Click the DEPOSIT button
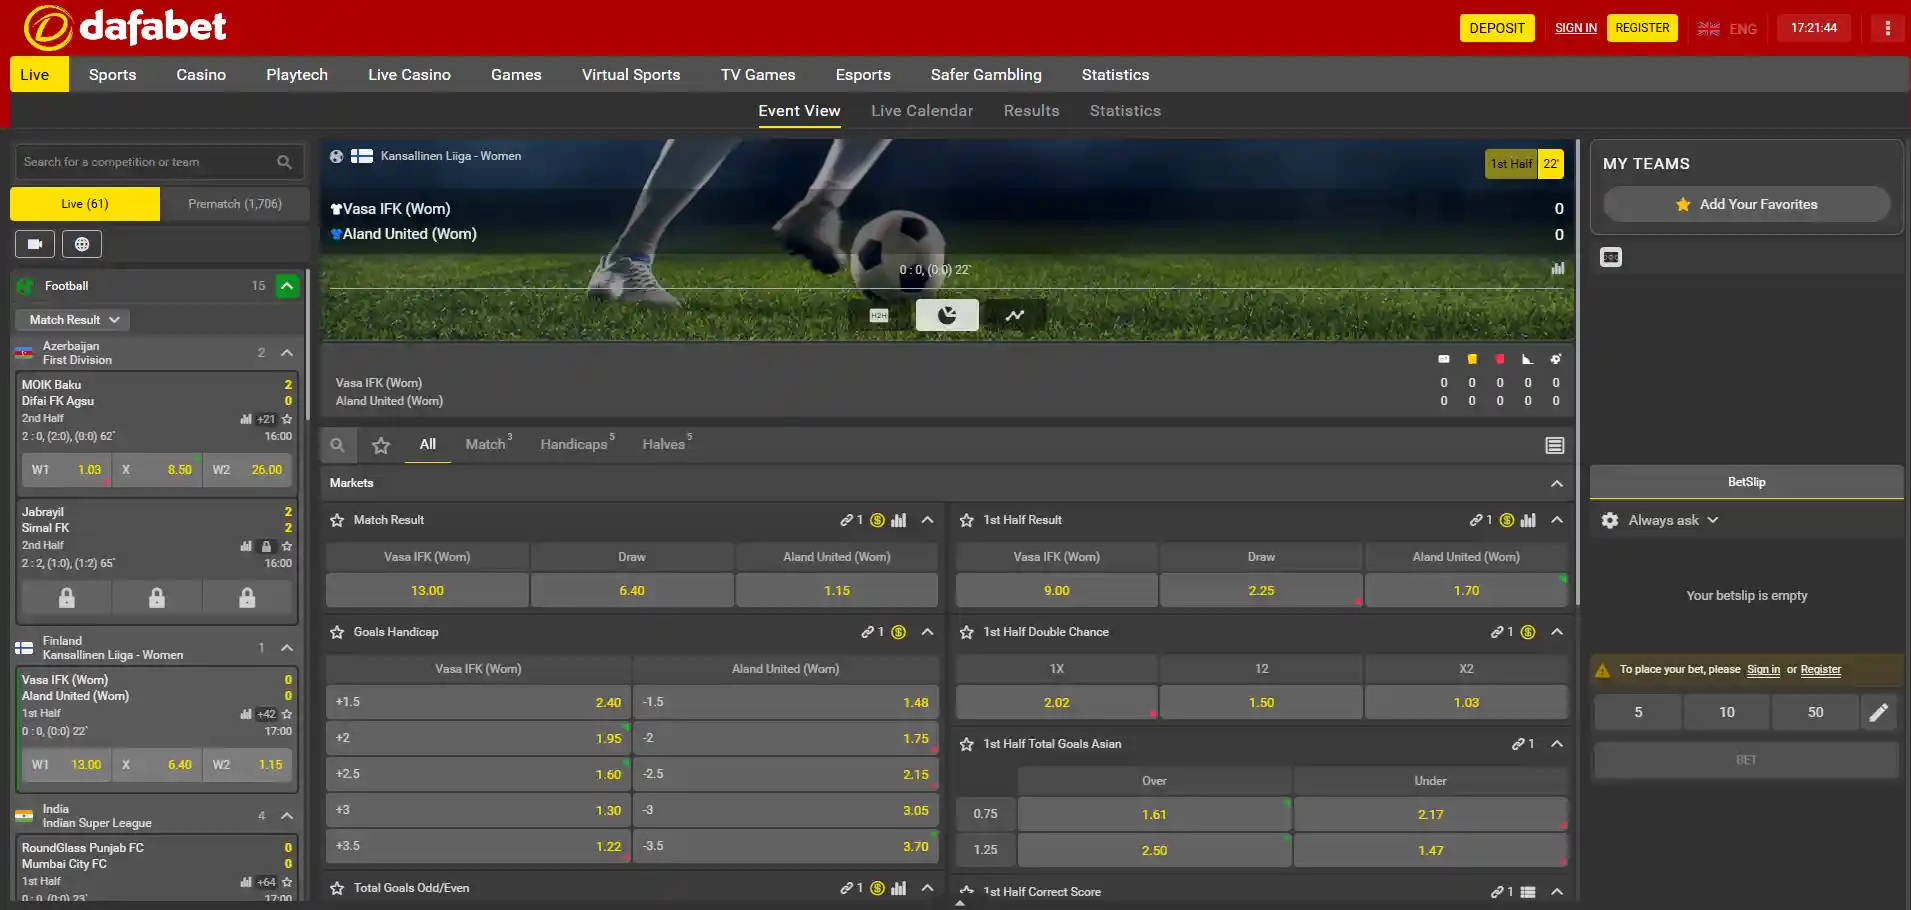Image resolution: width=1911 pixels, height=910 pixels. [x=1497, y=28]
